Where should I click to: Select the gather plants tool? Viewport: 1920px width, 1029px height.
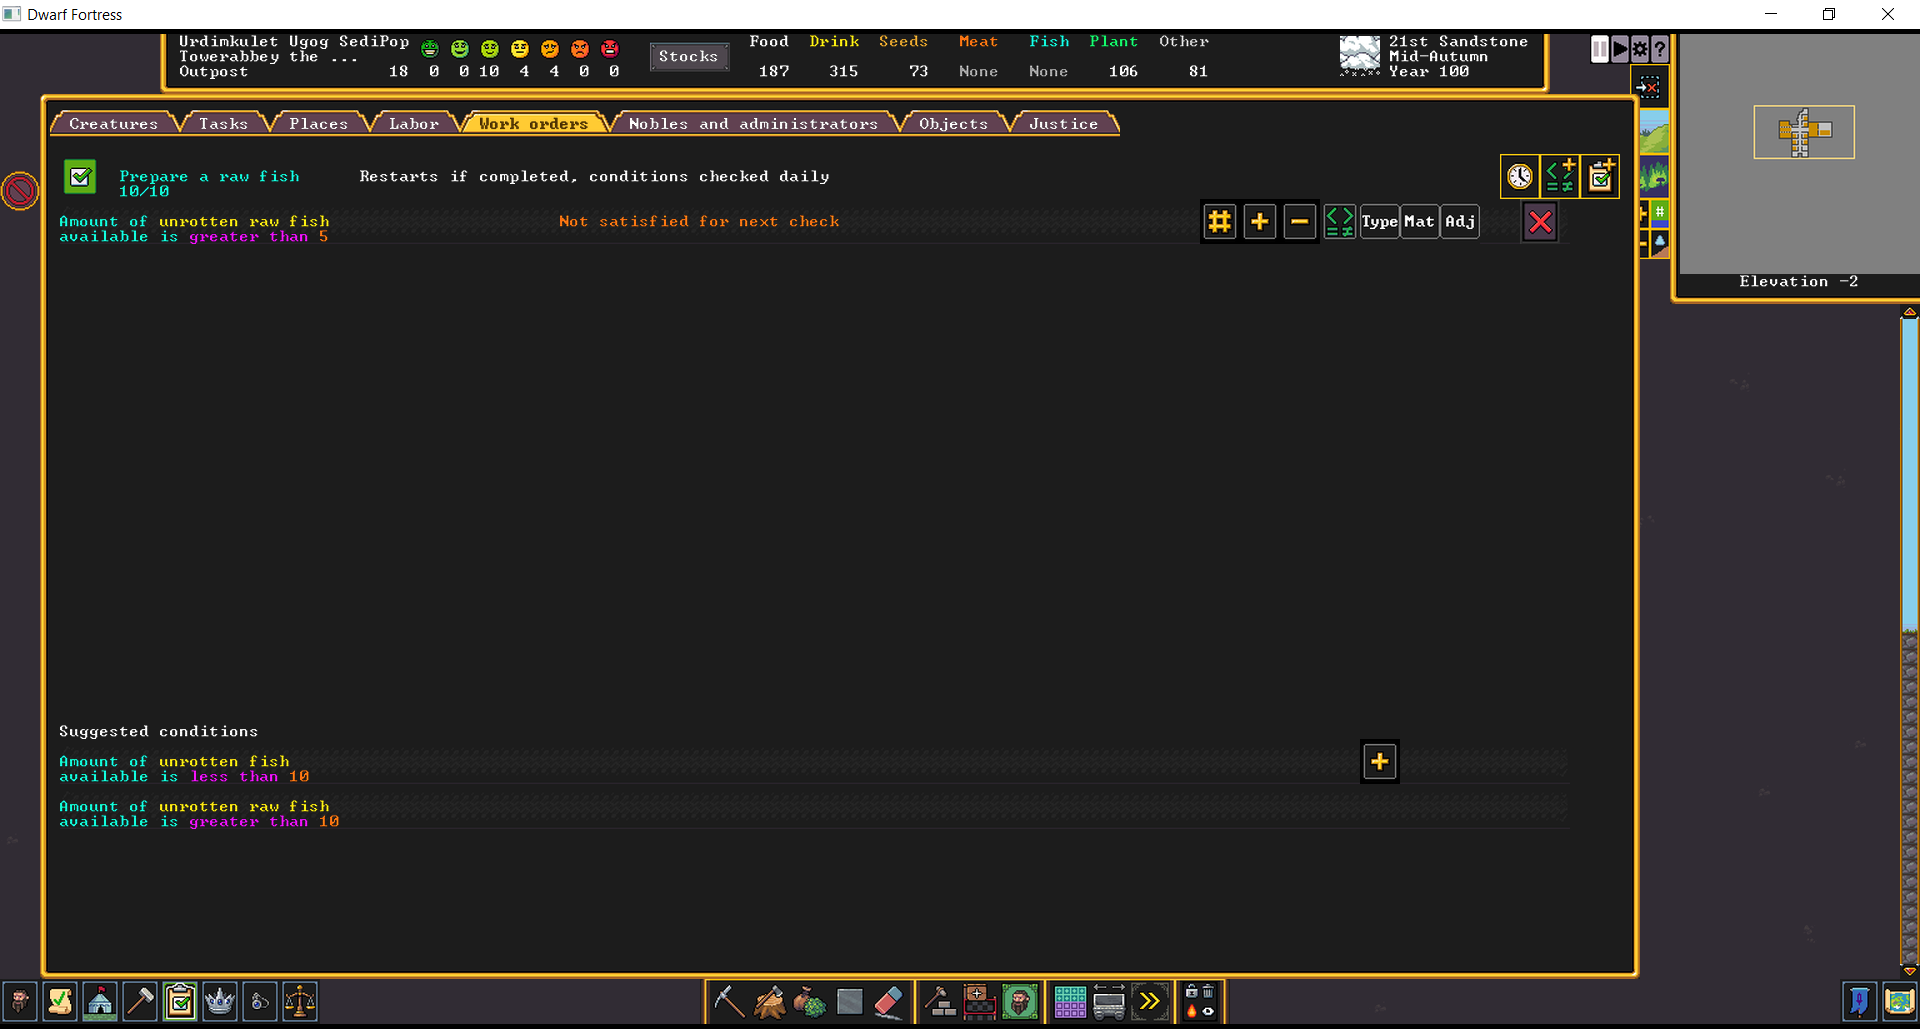[x=809, y=1001]
